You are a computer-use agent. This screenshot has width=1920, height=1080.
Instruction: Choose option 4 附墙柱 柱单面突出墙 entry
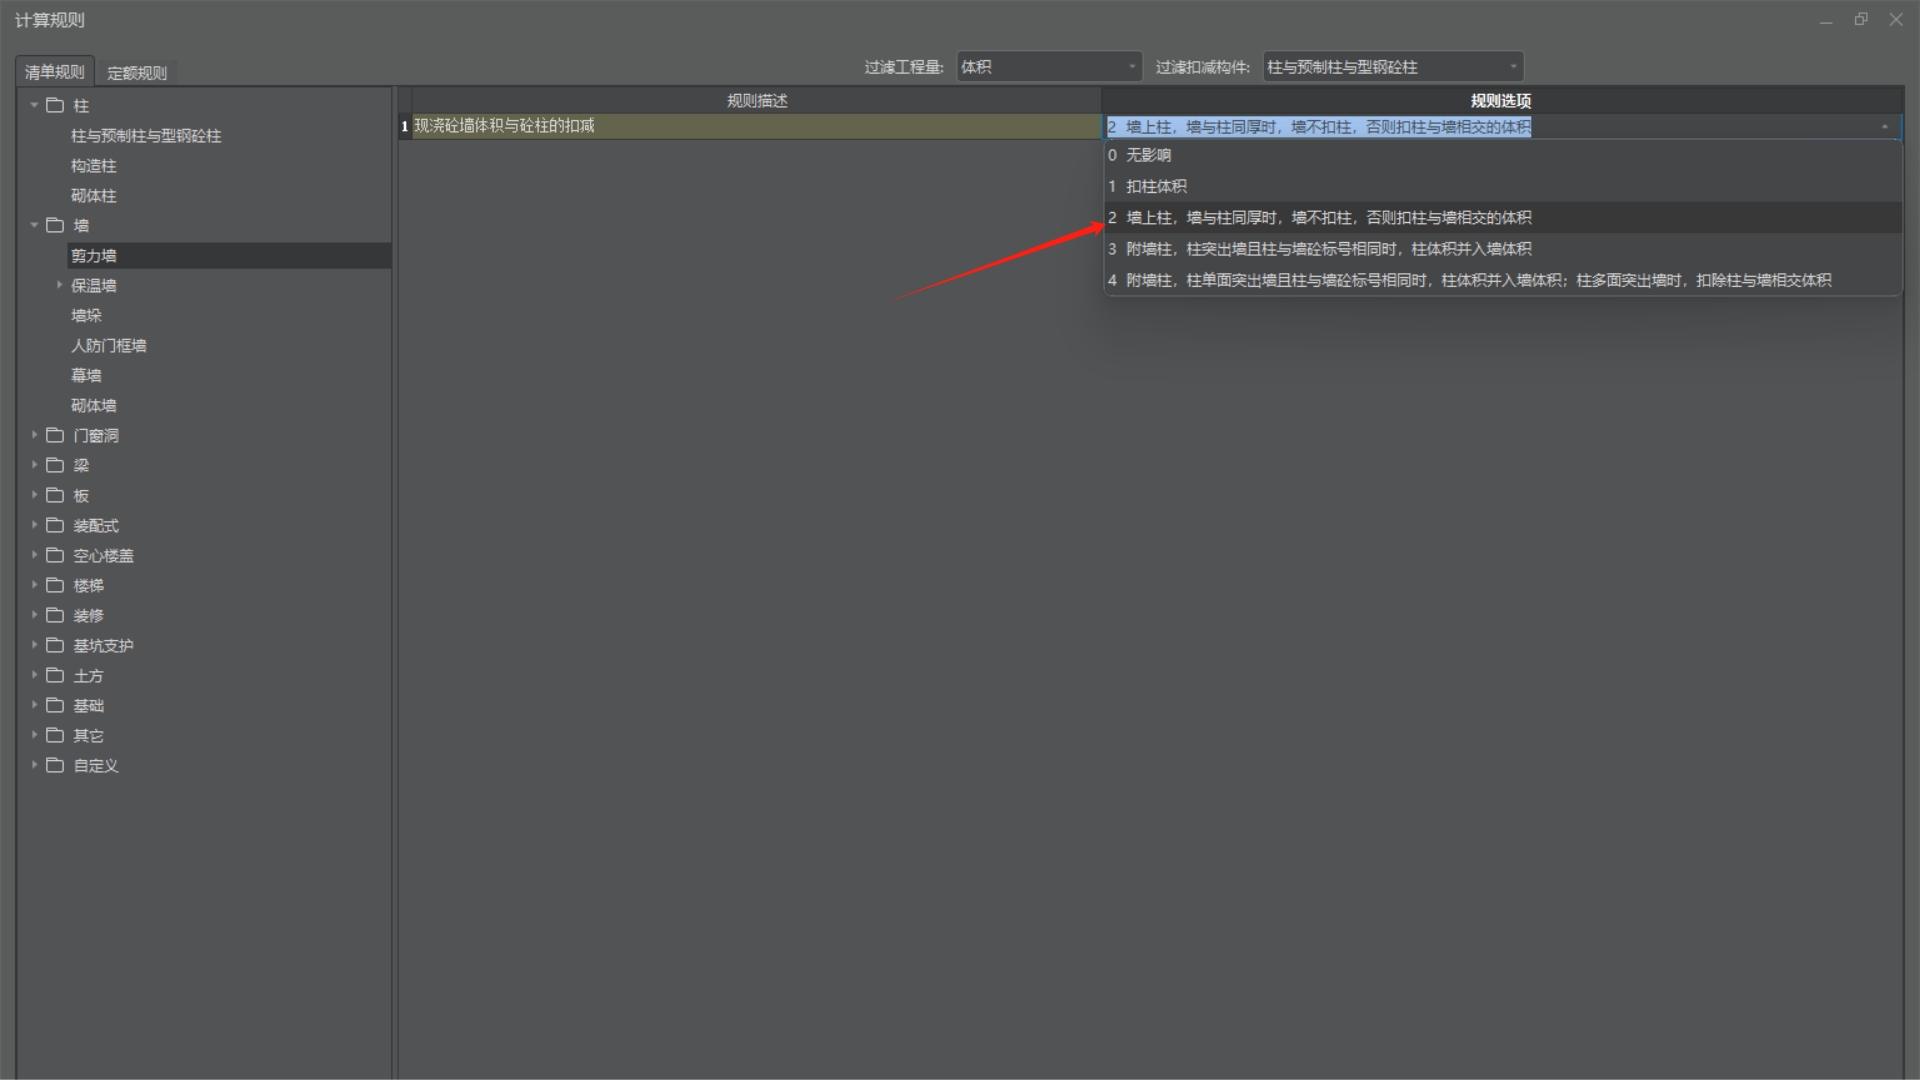click(1502, 280)
